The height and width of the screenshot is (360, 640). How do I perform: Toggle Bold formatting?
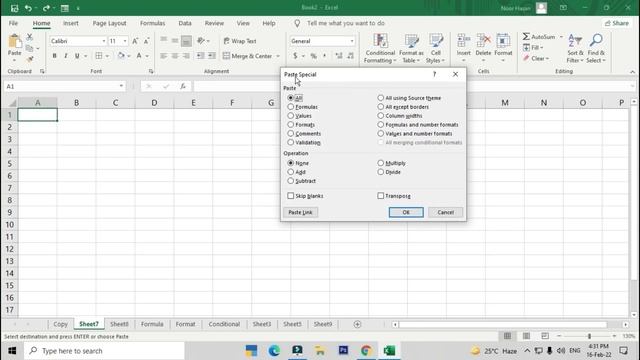coord(54,56)
